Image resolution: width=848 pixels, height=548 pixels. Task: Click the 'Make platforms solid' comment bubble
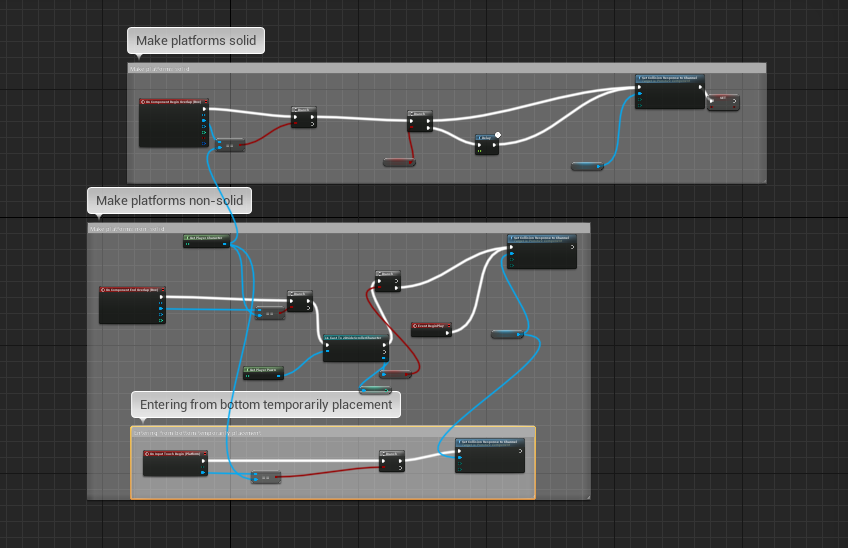196,41
